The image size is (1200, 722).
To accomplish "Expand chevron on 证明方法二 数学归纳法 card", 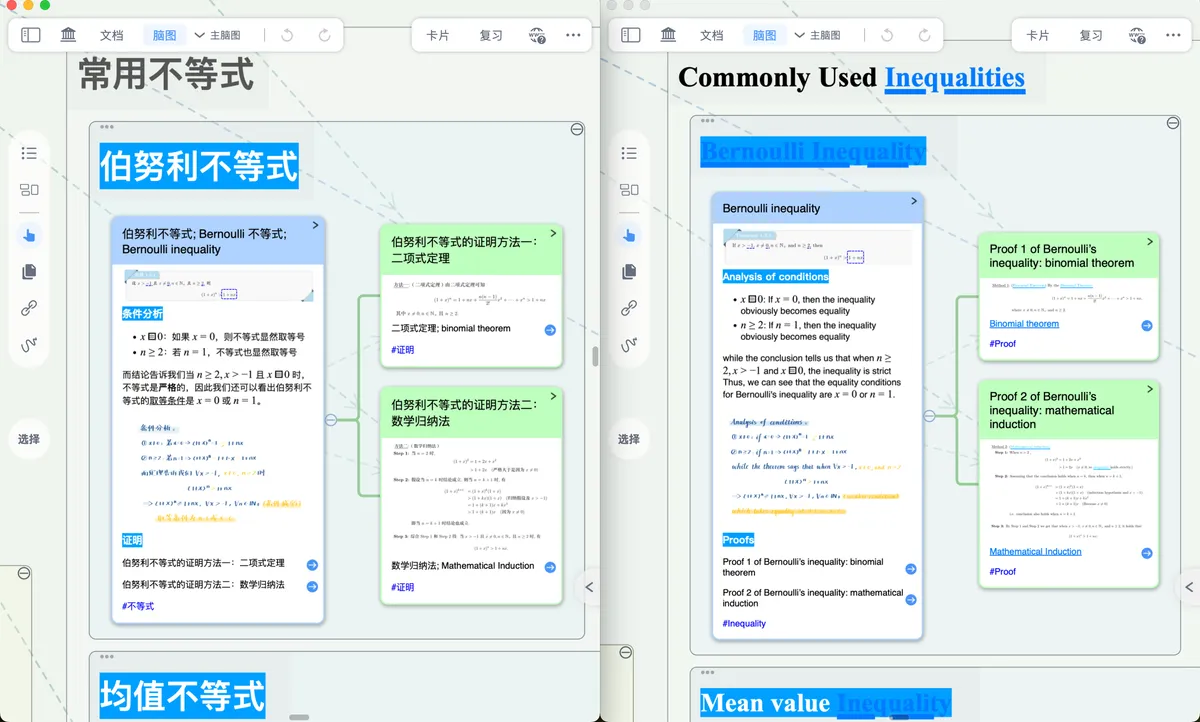I will pos(555,395).
